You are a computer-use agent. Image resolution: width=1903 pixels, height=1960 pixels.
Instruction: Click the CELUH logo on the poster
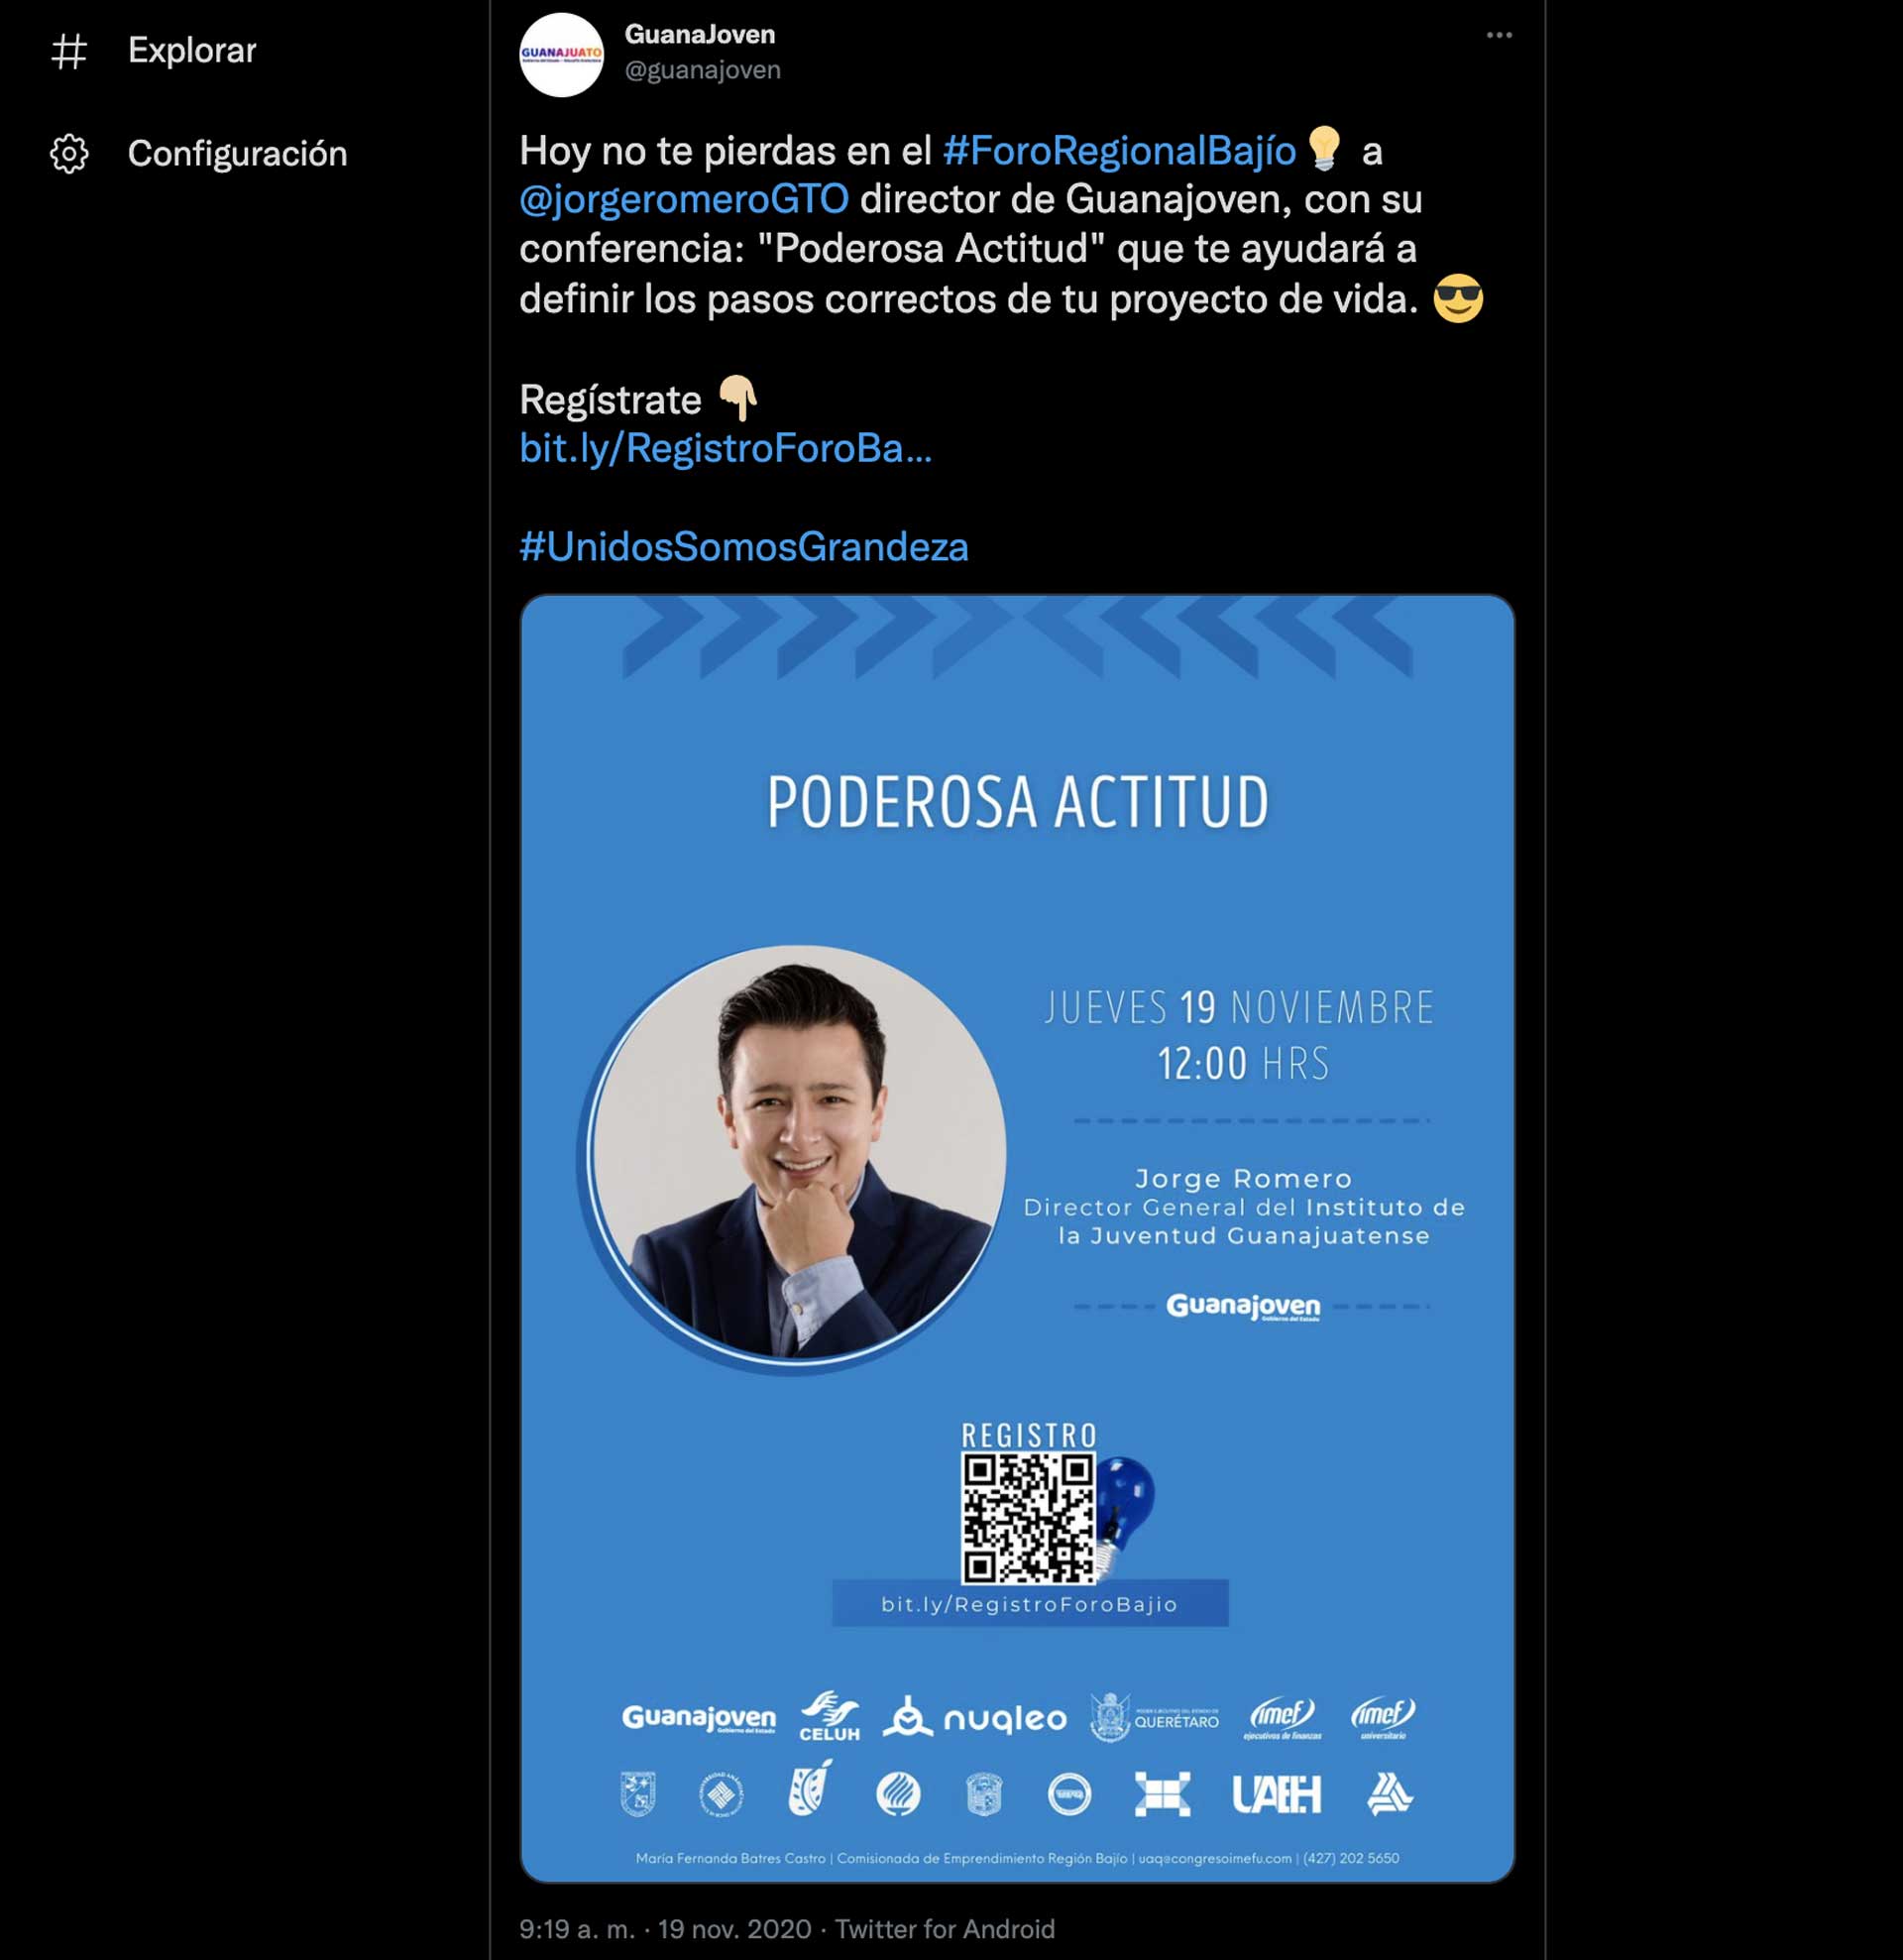[829, 1716]
